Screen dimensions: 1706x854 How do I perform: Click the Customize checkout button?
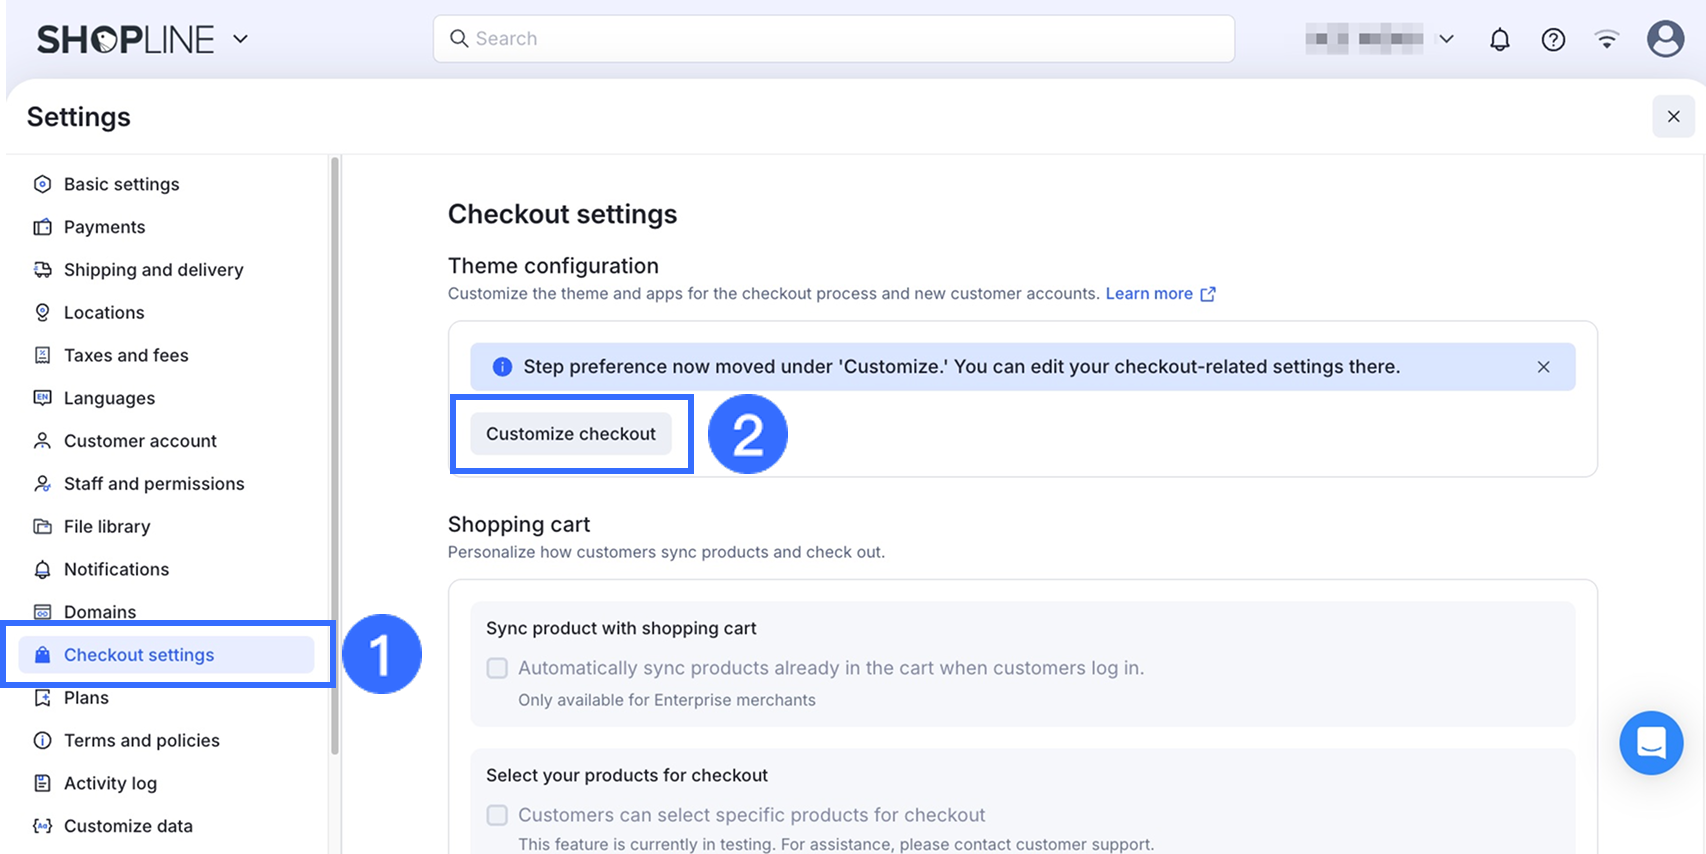click(571, 434)
